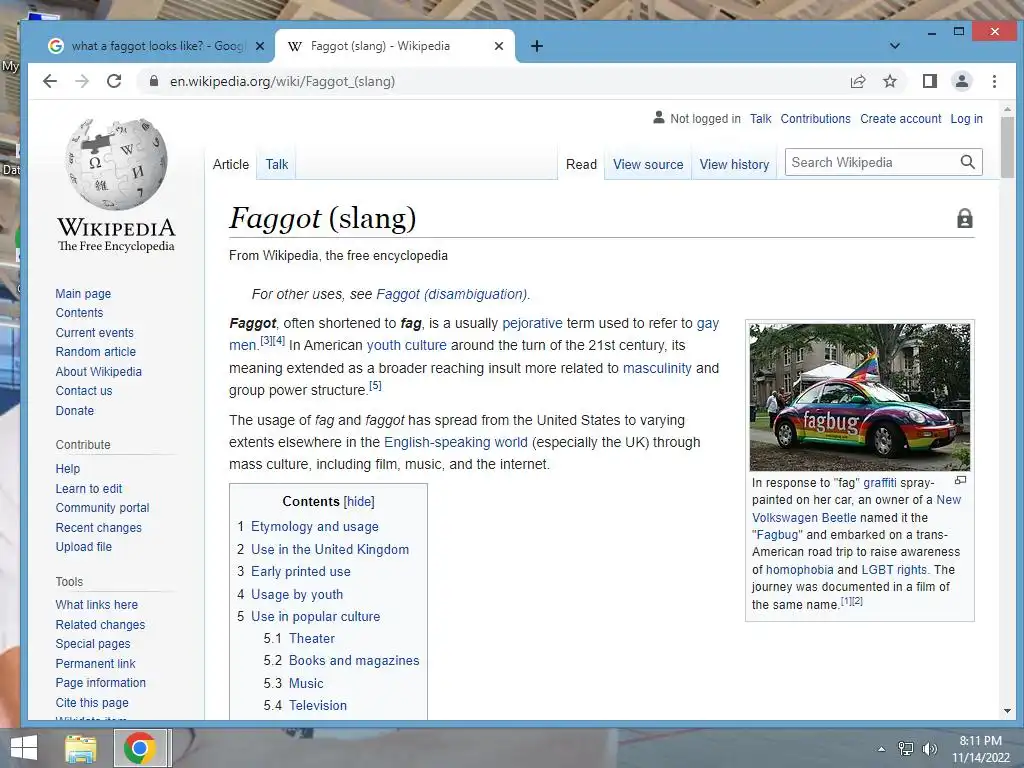
Task: Click the network tray icon
Action: click(x=905, y=749)
